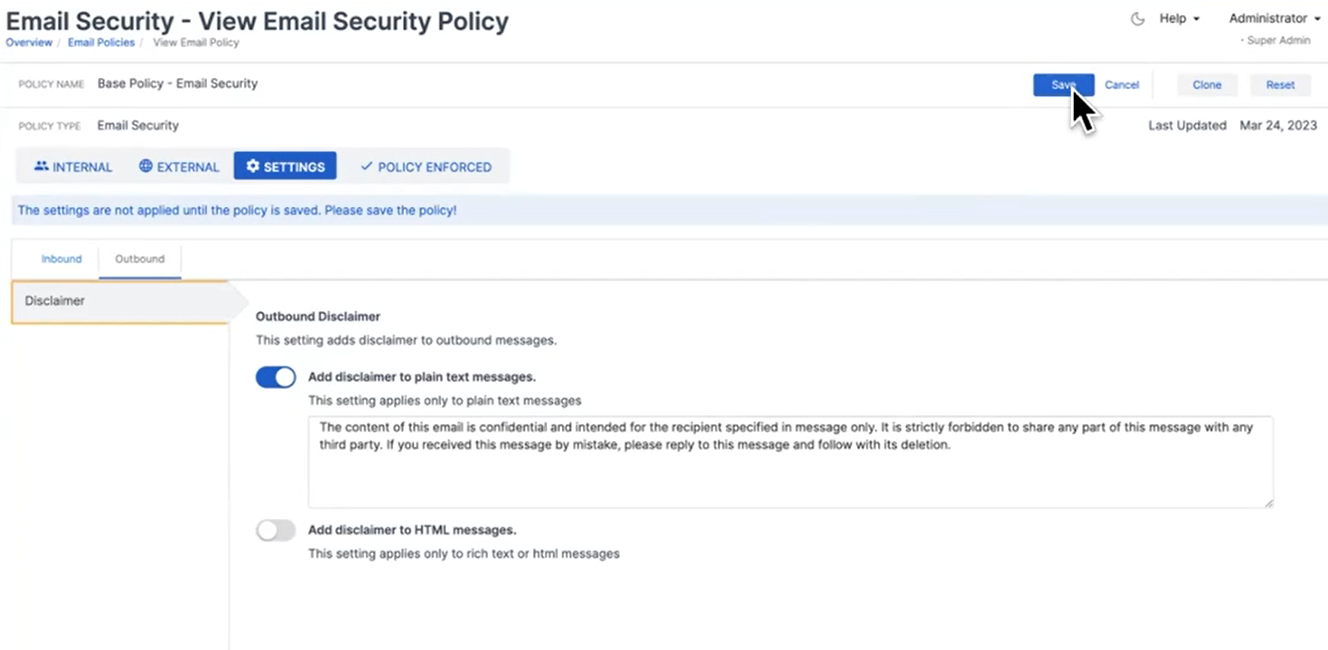Image resolution: width=1328 pixels, height=650 pixels.
Task: Disable plain text disclaimer toggle
Action: click(276, 377)
